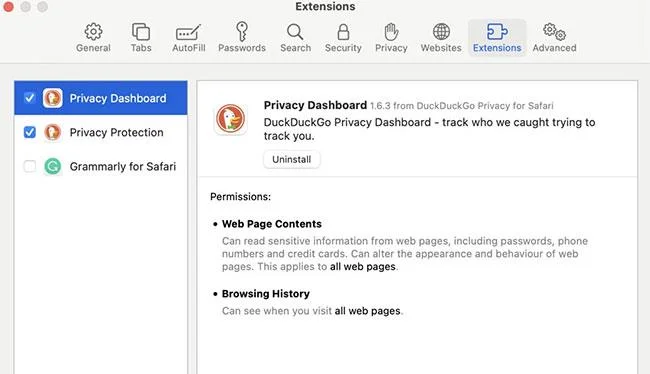Click the version 1.6.3 from DuckDuckGo text

tap(461, 106)
